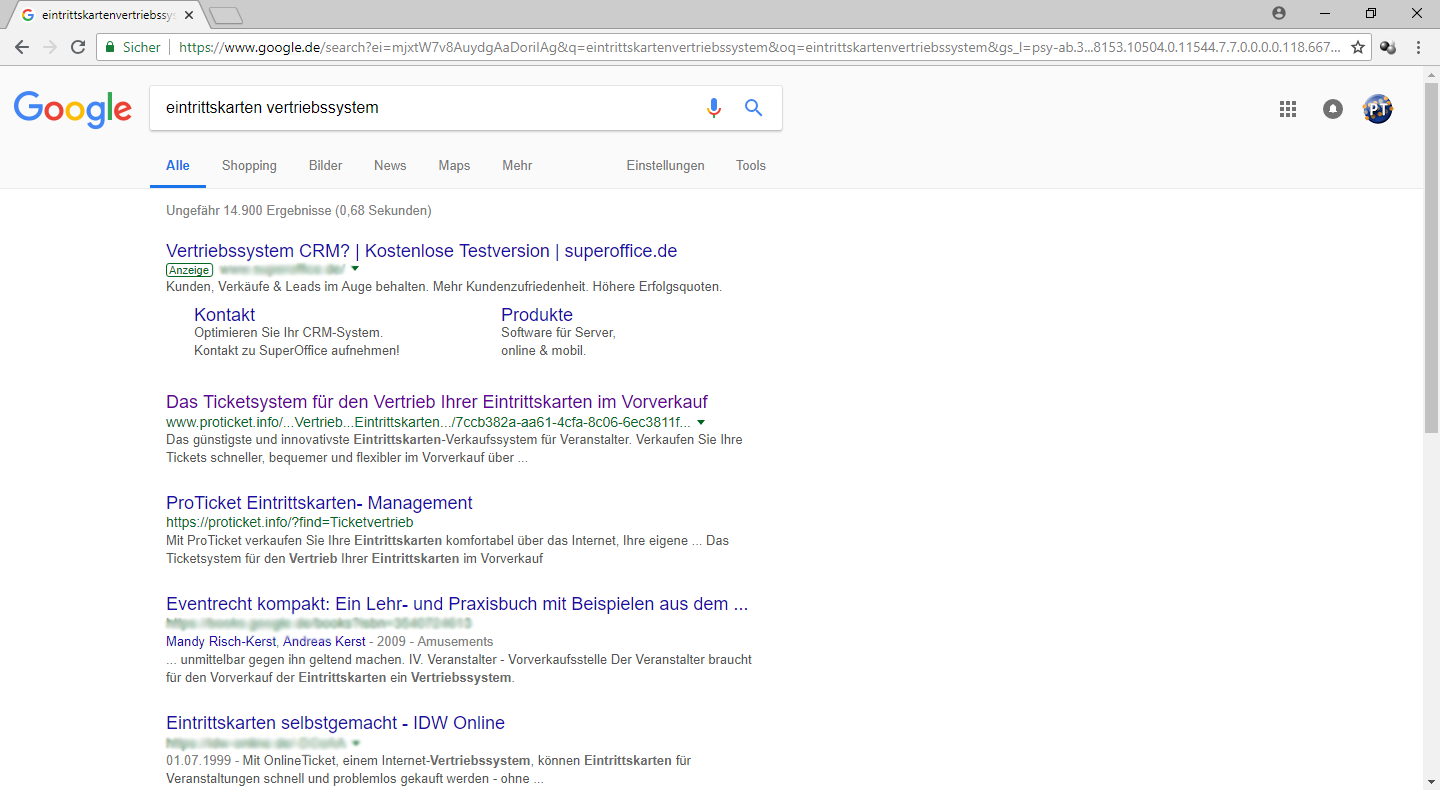Reload the page with the refresh icon

coord(78,47)
